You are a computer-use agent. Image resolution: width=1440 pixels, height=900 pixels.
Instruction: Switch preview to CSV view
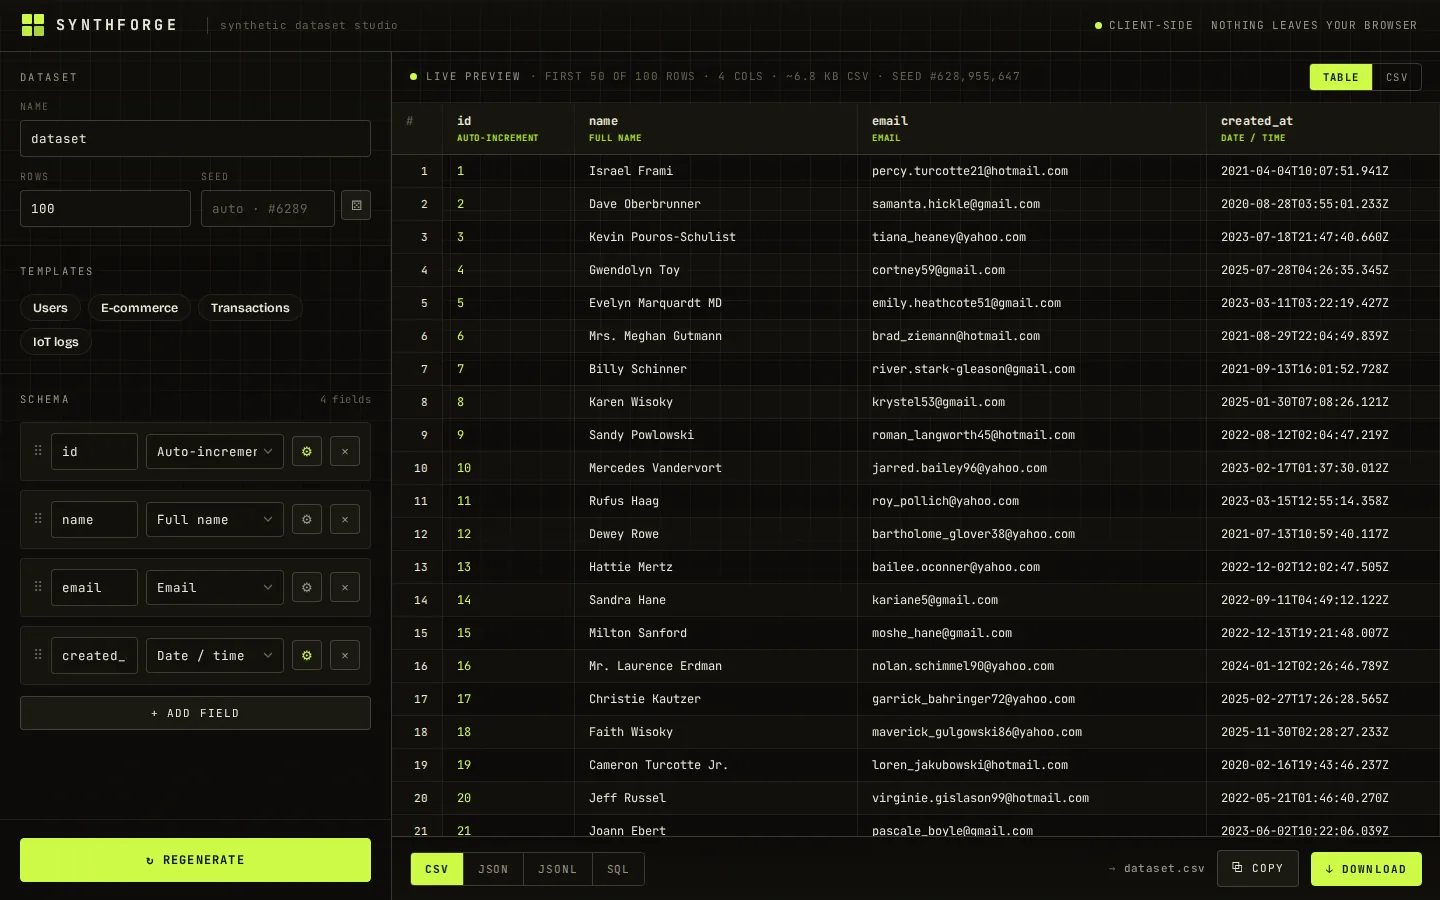pyautogui.click(x=1397, y=77)
